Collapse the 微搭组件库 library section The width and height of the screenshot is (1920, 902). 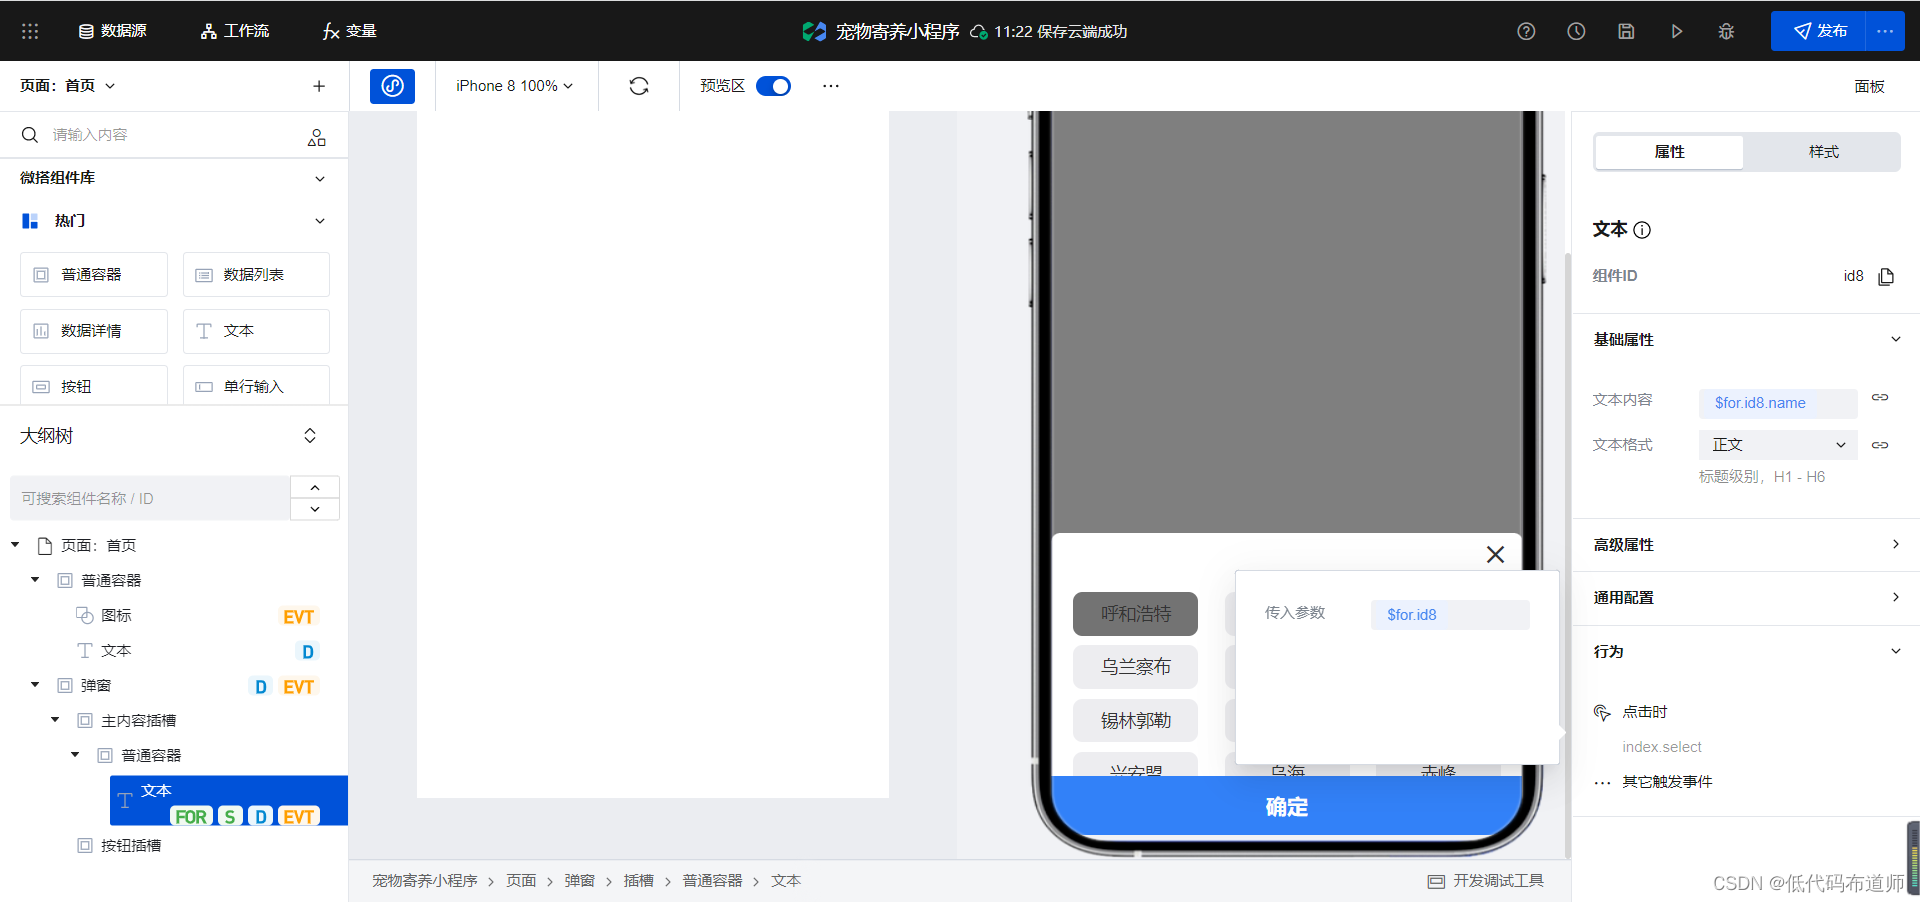click(x=320, y=178)
